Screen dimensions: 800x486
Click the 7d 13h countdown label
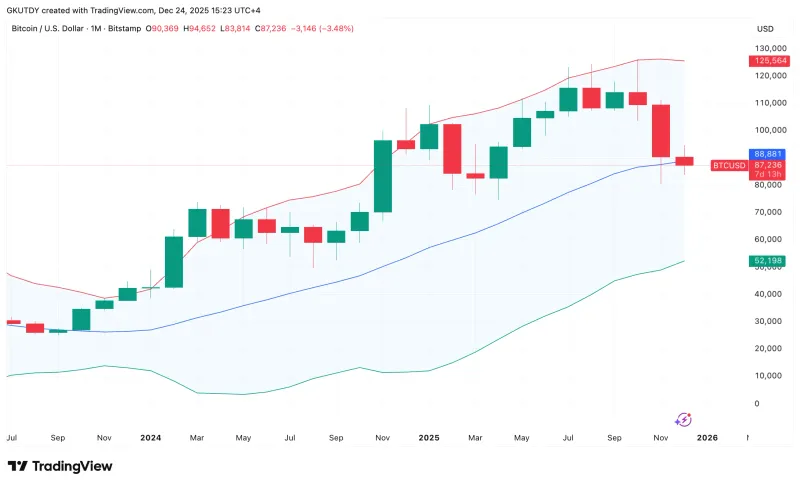click(767, 174)
